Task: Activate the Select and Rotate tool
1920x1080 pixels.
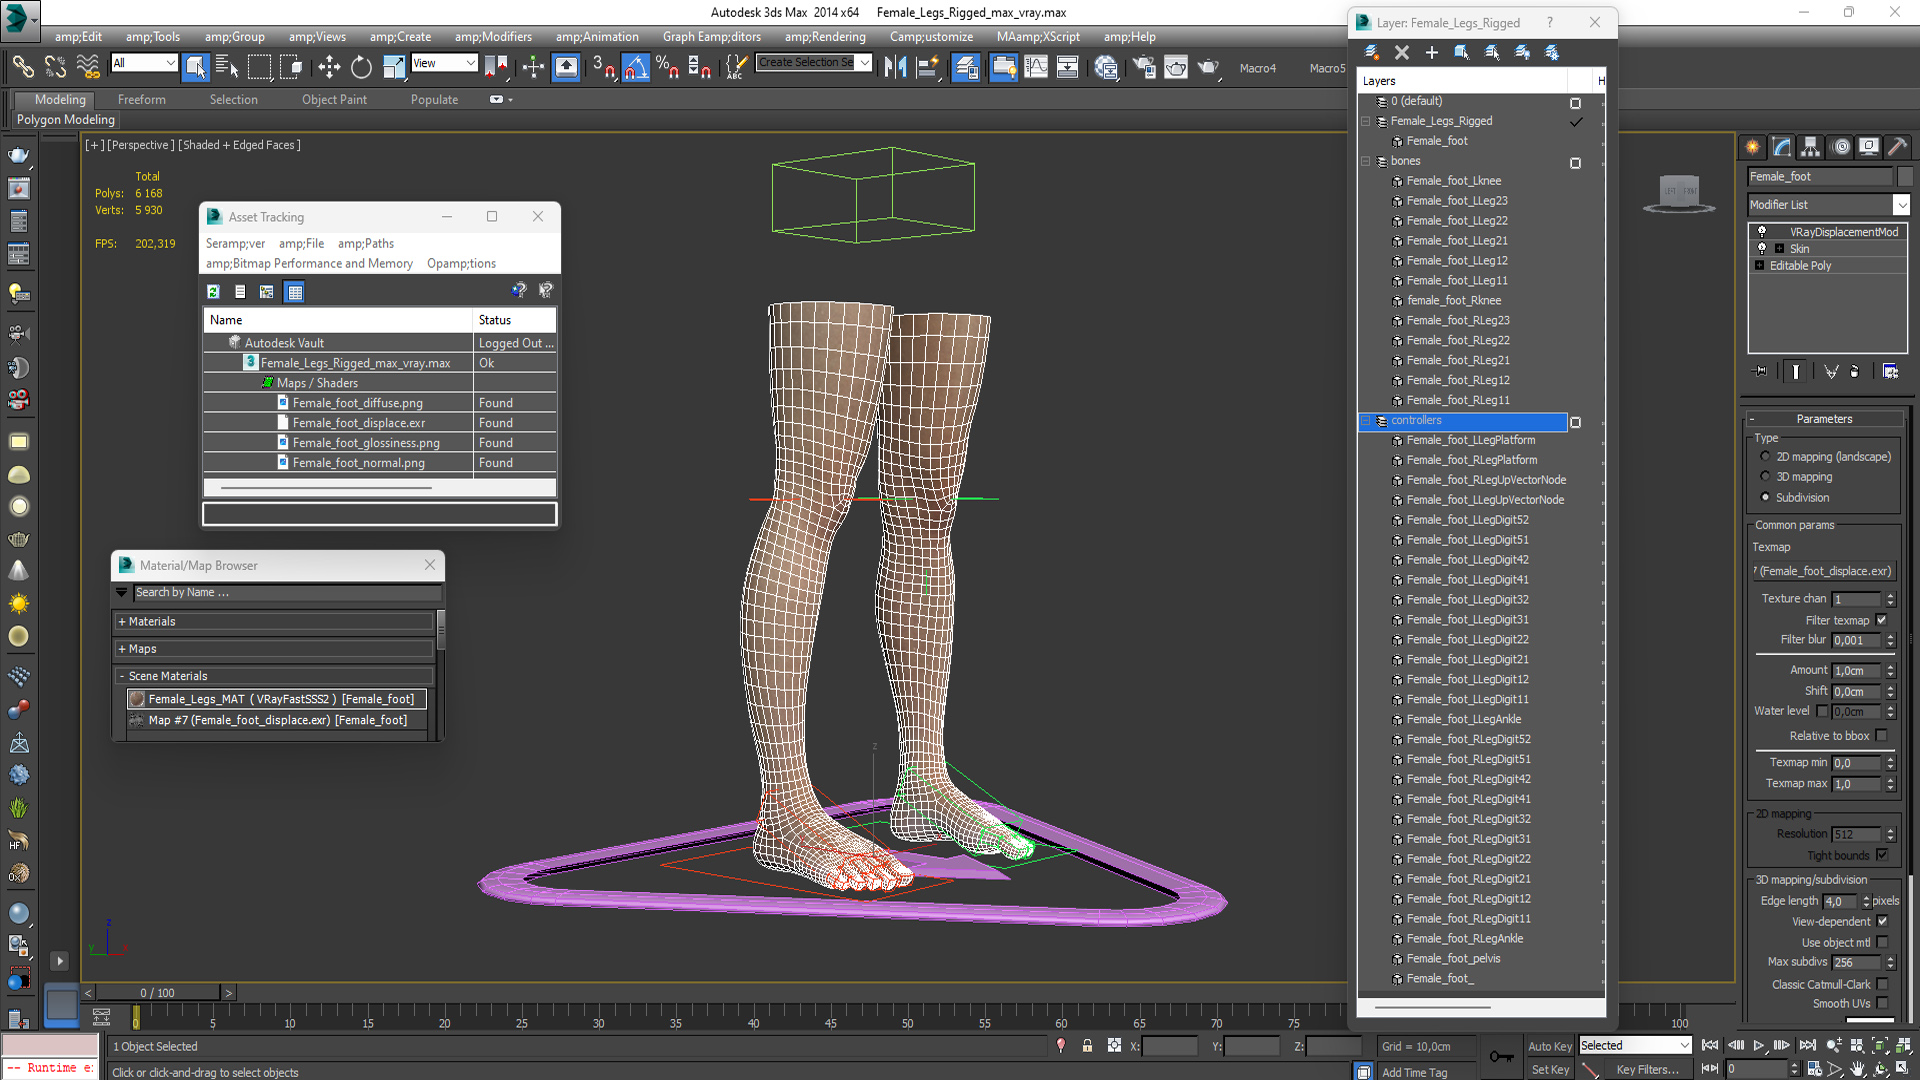Action: point(361,67)
